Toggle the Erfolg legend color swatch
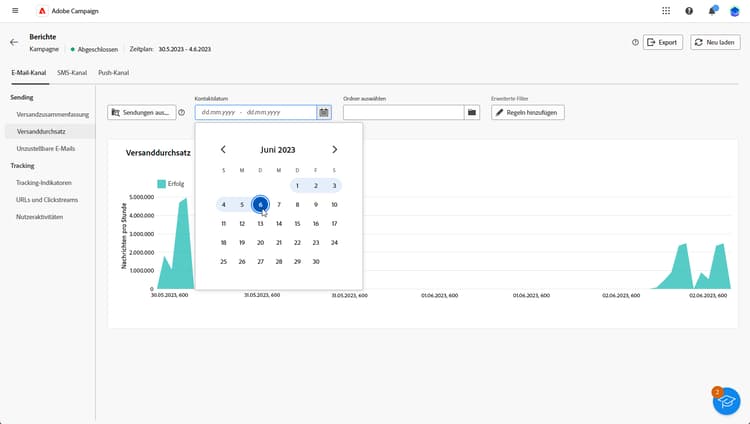 (161, 184)
